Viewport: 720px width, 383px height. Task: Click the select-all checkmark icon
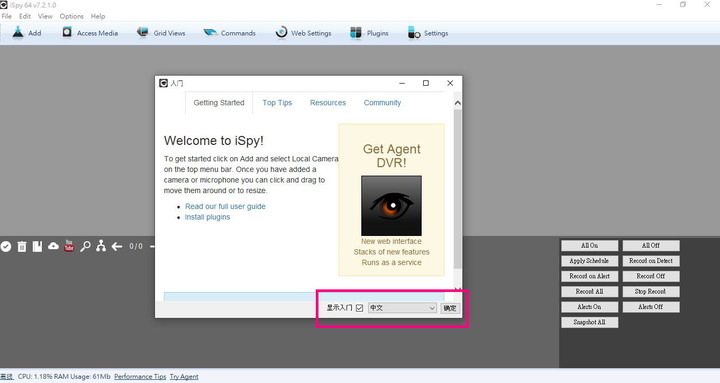pos(6,247)
